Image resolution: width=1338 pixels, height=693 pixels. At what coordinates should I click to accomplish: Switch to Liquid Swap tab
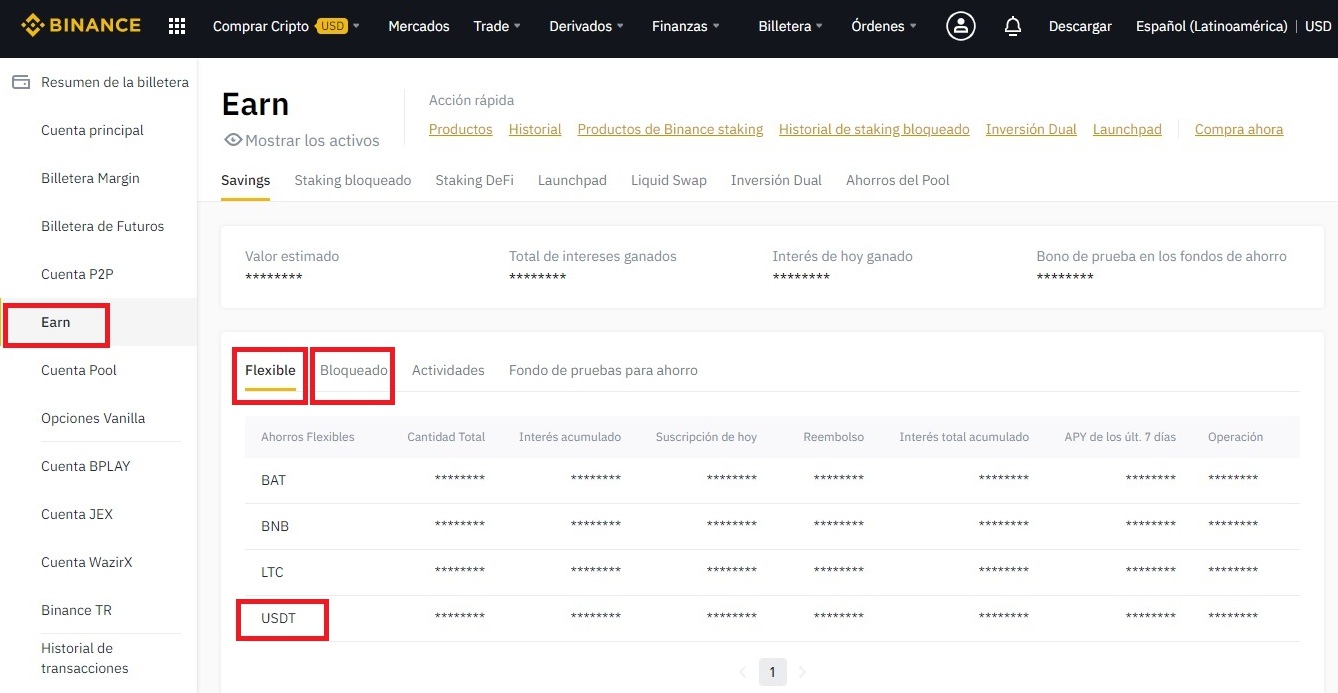[x=669, y=180]
